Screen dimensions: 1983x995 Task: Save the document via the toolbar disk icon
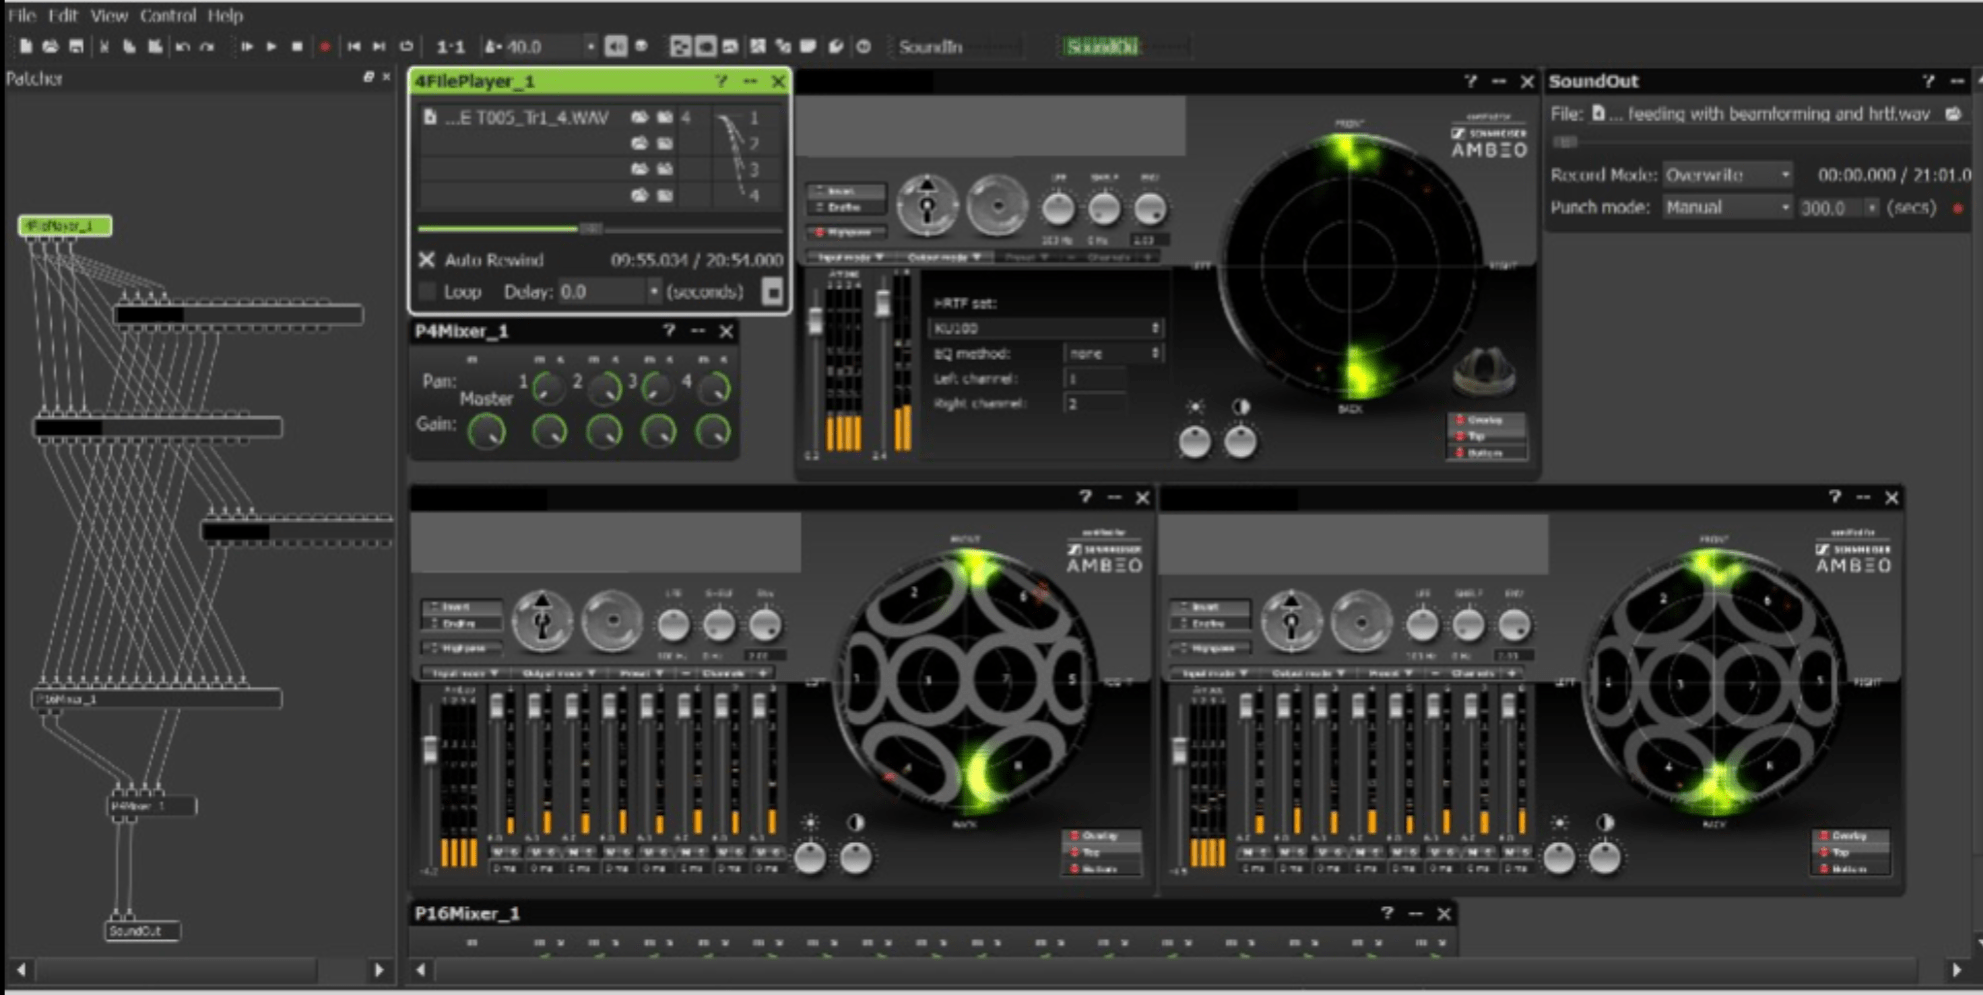click(76, 46)
